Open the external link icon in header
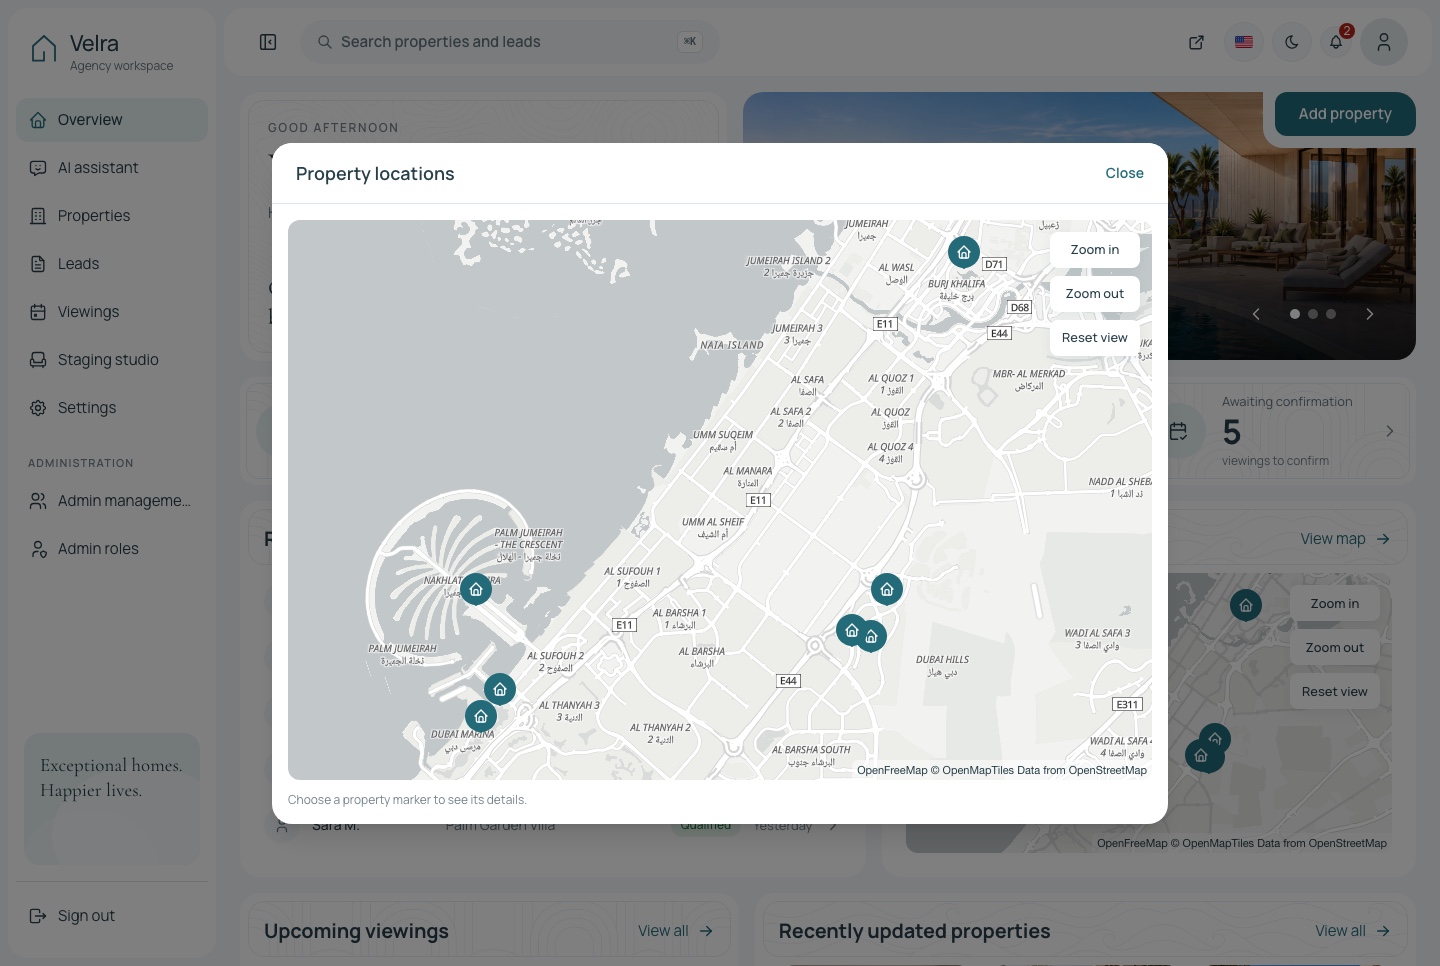The height and width of the screenshot is (966, 1440). (1196, 42)
